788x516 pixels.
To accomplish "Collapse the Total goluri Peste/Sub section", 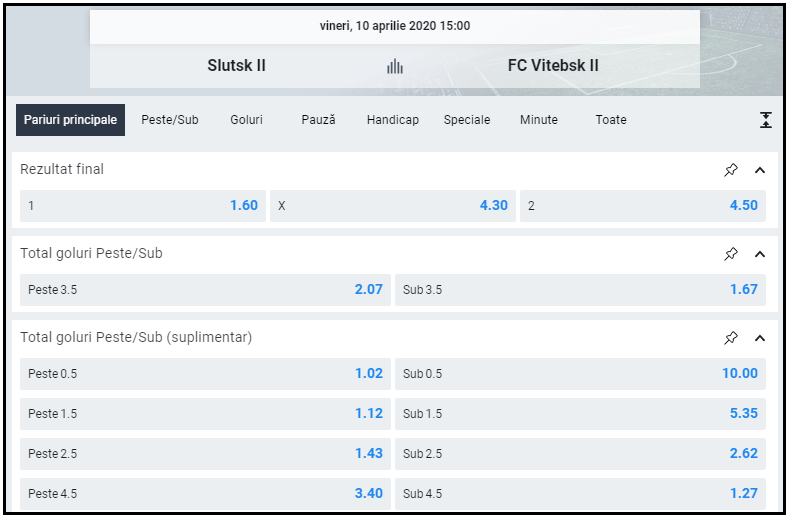I will pos(760,254).
